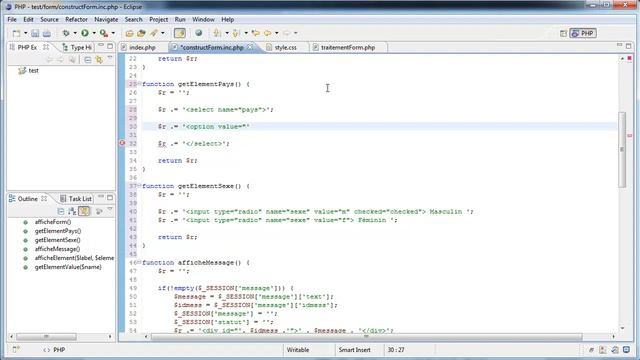Select the Outline view tab

coord(27,199)
